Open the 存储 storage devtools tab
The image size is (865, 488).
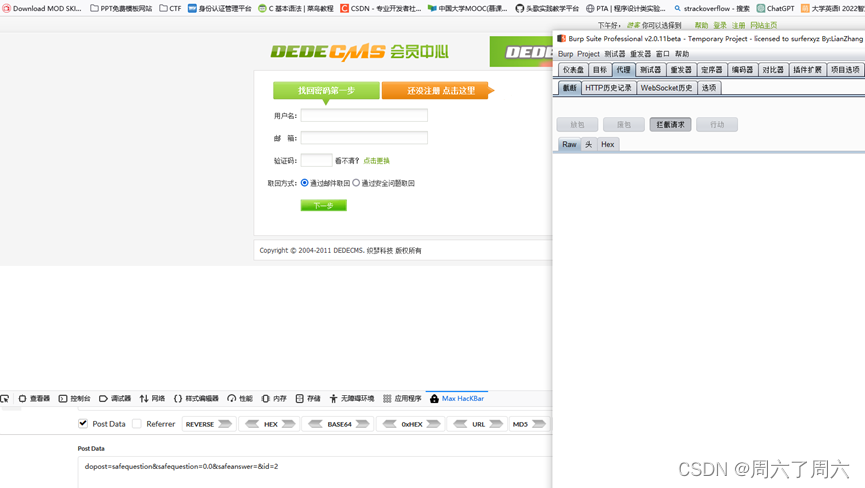tap(308, 398)
